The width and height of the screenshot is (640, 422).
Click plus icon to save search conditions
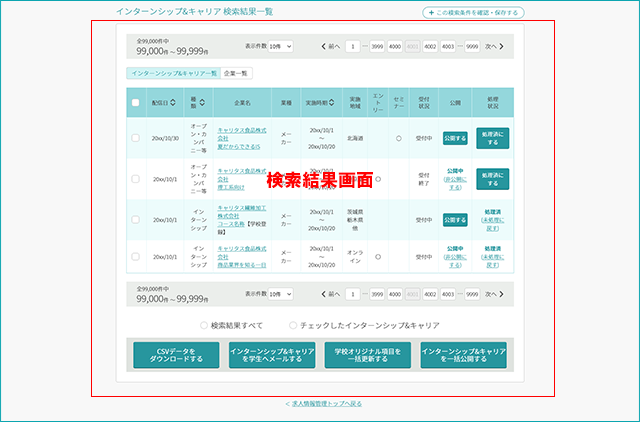tap(431, 13)
